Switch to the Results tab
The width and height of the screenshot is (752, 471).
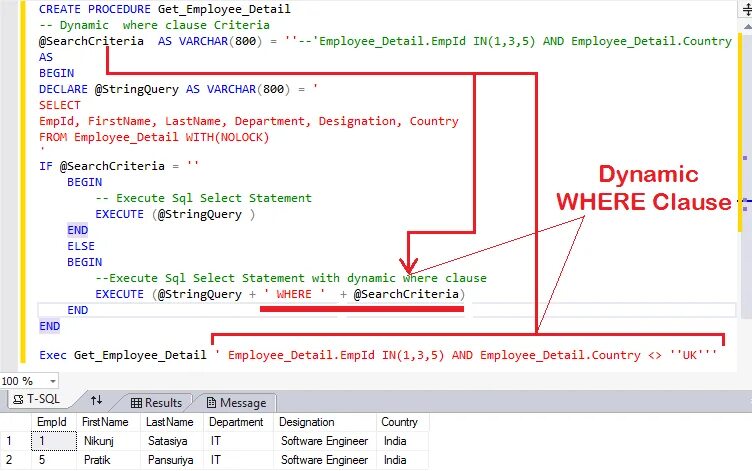(156, 403)
